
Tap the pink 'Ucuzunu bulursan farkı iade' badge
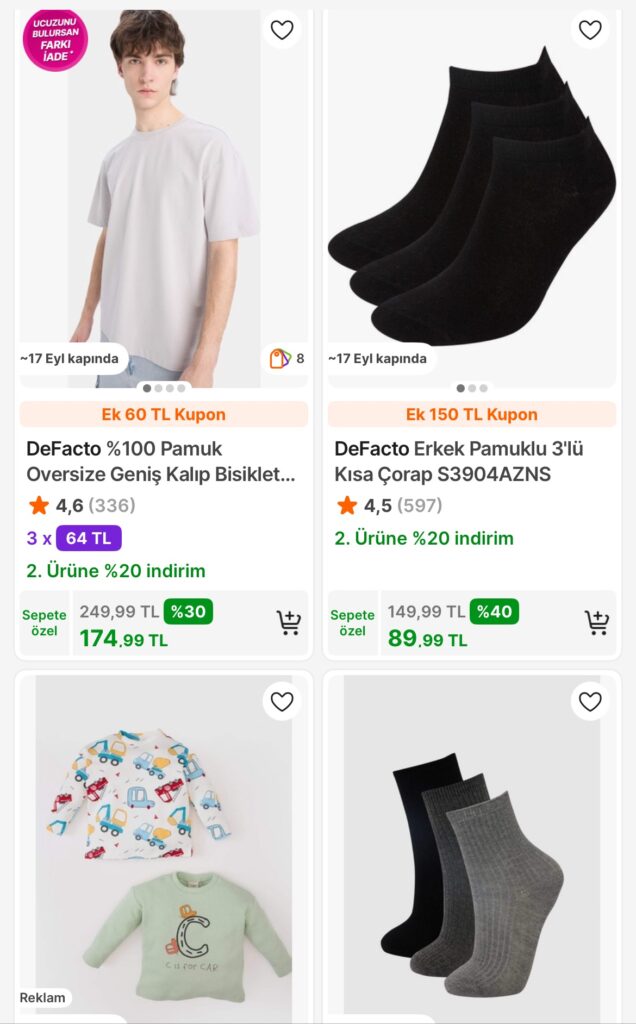click(55, 40)
